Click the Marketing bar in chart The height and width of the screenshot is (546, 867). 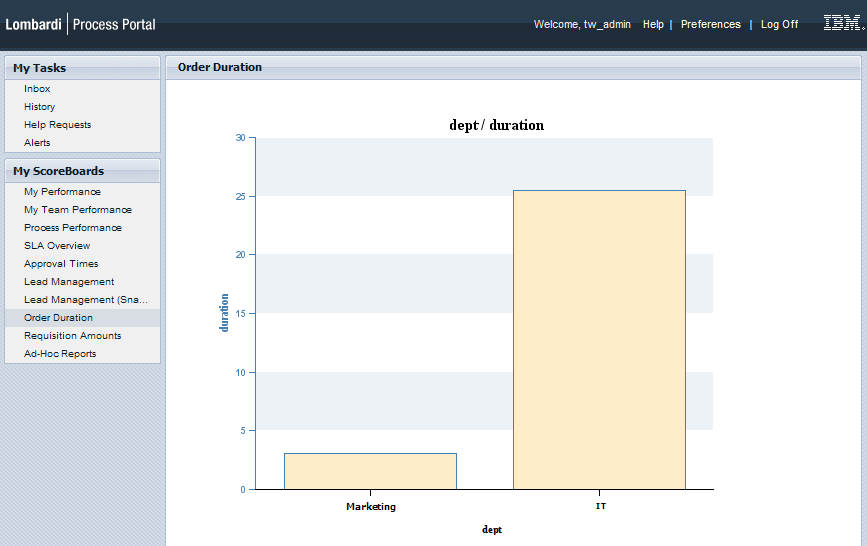point(370,471)
